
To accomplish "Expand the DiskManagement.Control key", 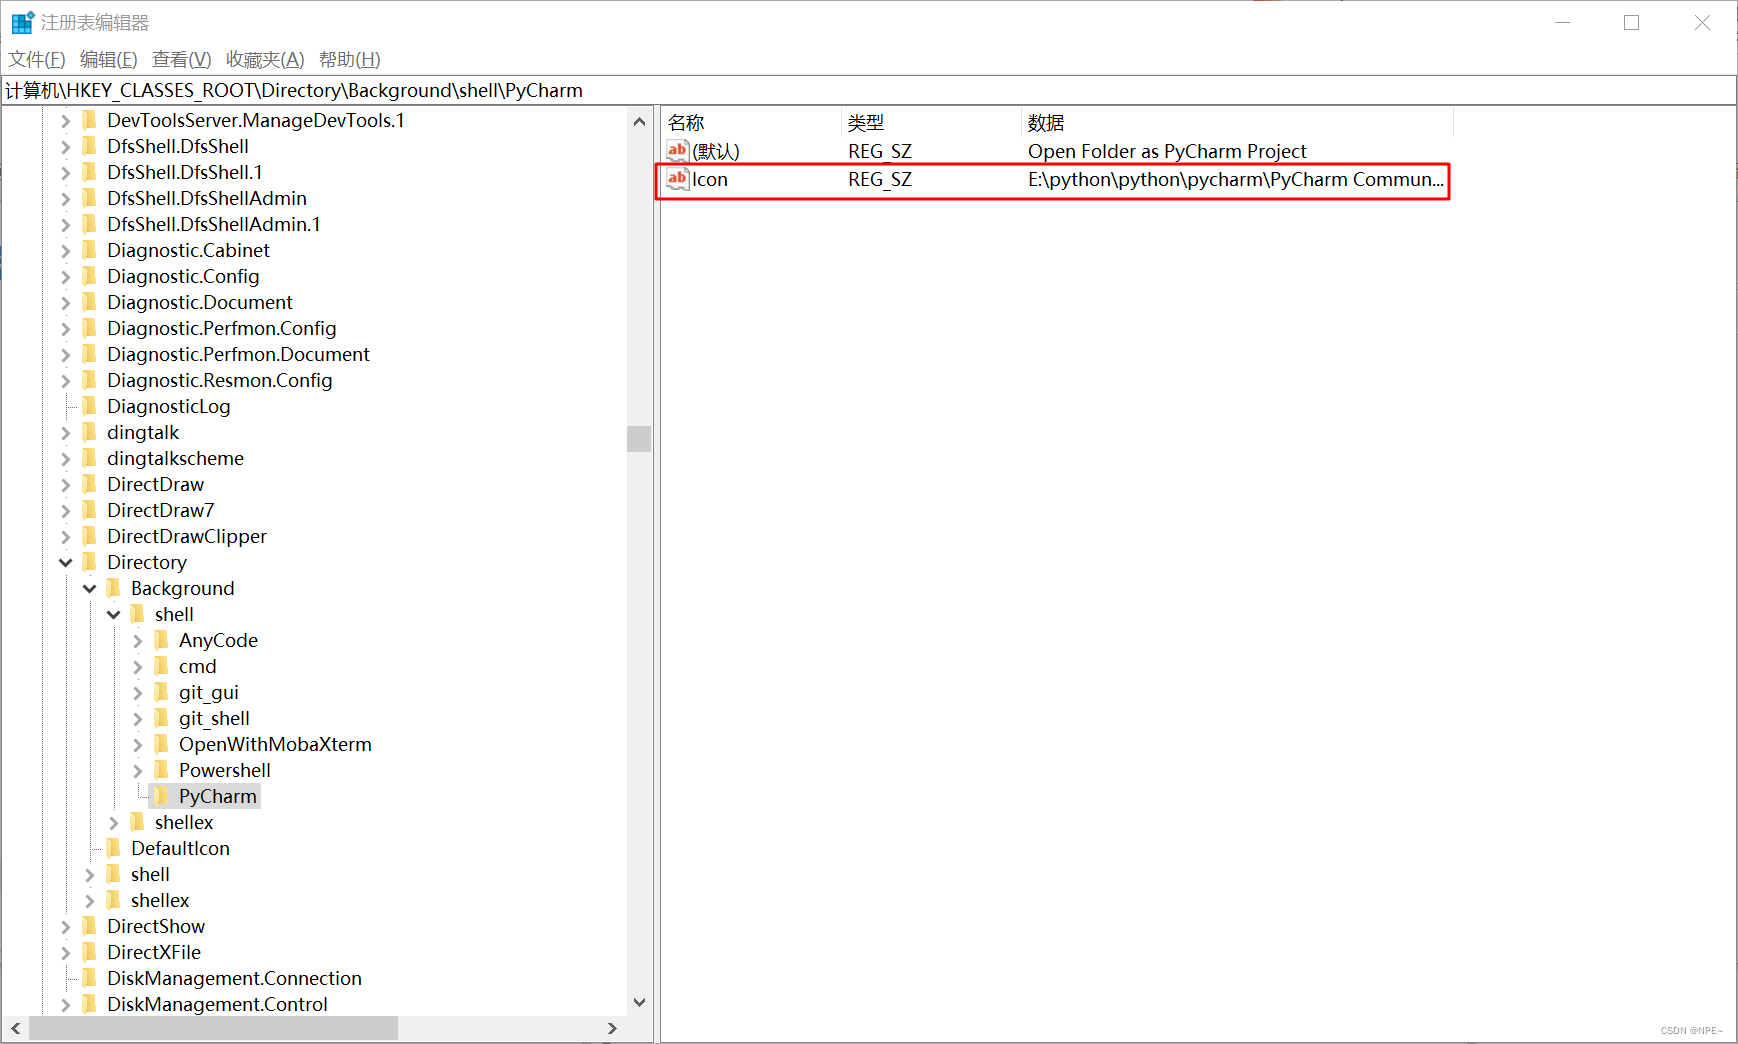I will pos(66,1004).
